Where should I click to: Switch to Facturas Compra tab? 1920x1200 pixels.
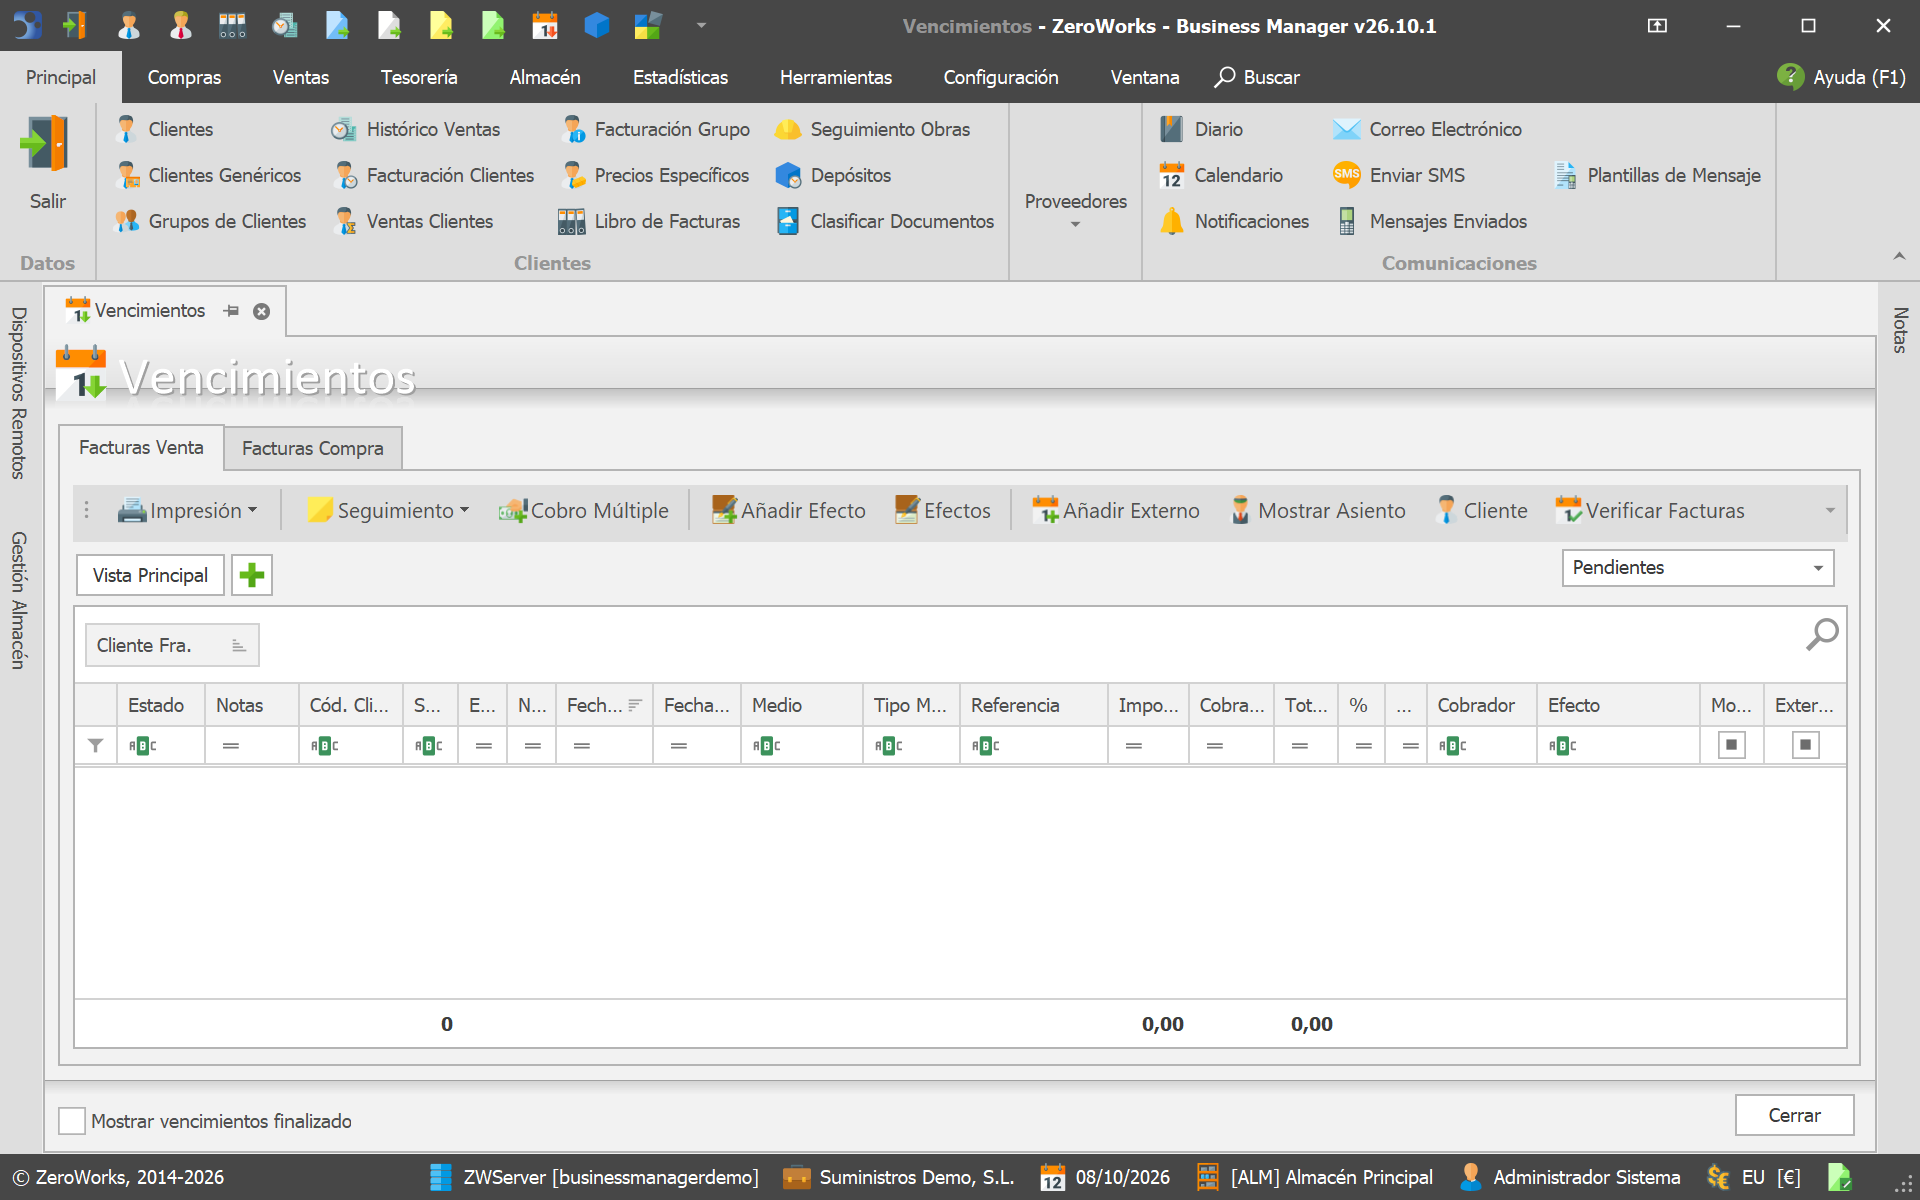point(312,448)
